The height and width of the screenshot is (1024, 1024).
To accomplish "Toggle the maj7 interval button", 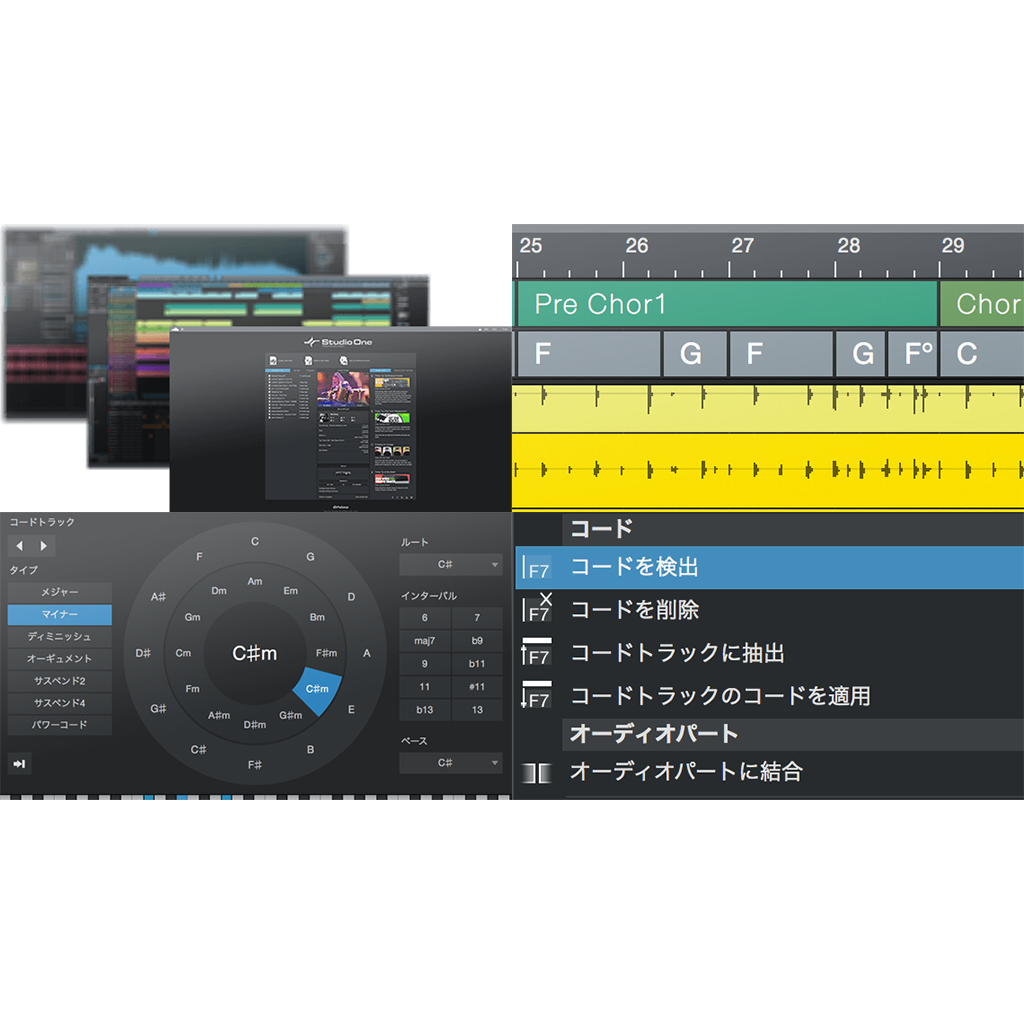I will point(424,639).
